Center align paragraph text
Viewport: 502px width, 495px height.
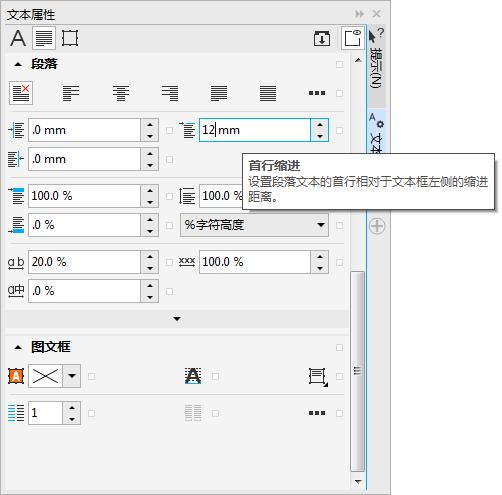[121, 93]
